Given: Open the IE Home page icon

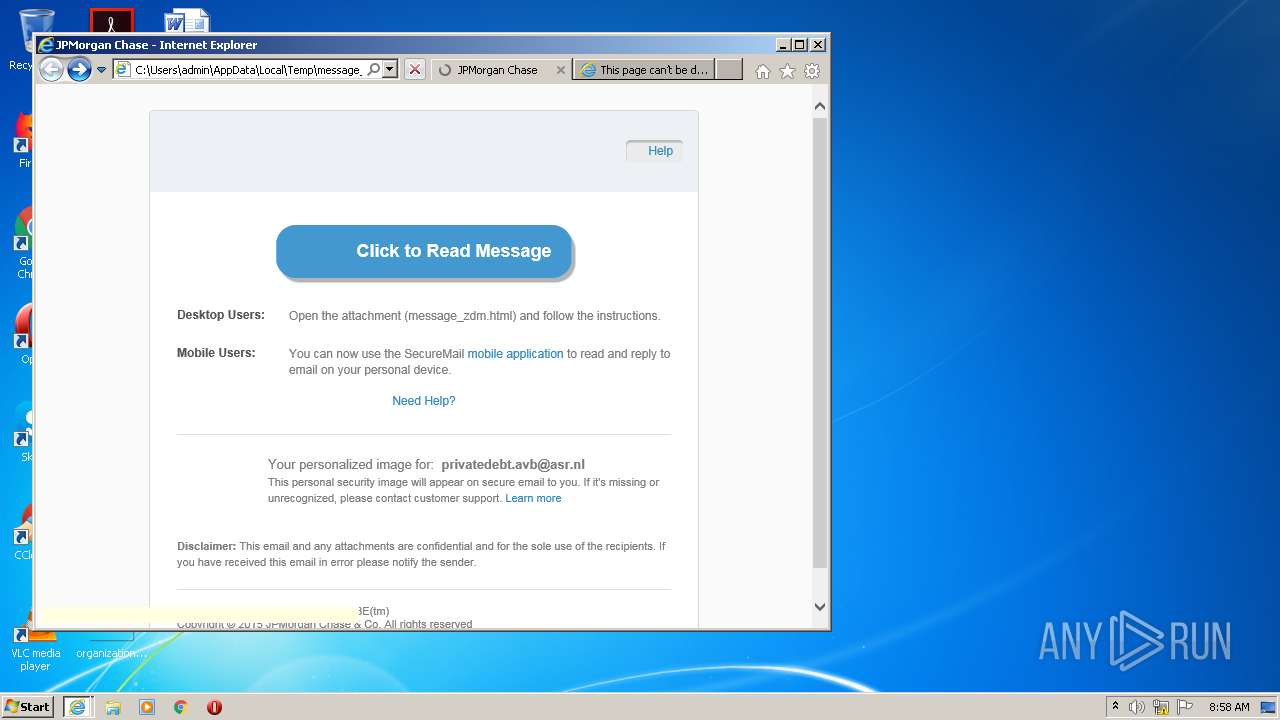Looking at the screenshot, I should tap(763, 71).
